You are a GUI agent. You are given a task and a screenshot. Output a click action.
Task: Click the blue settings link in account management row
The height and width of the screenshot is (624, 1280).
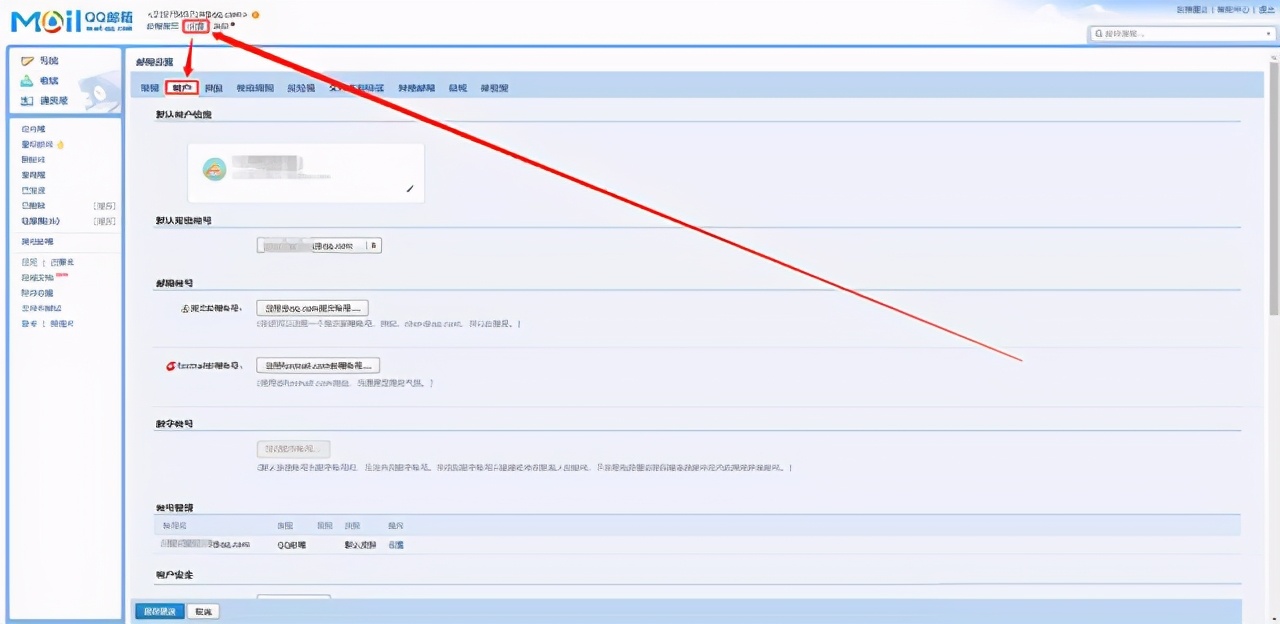[x=396, y=545]
